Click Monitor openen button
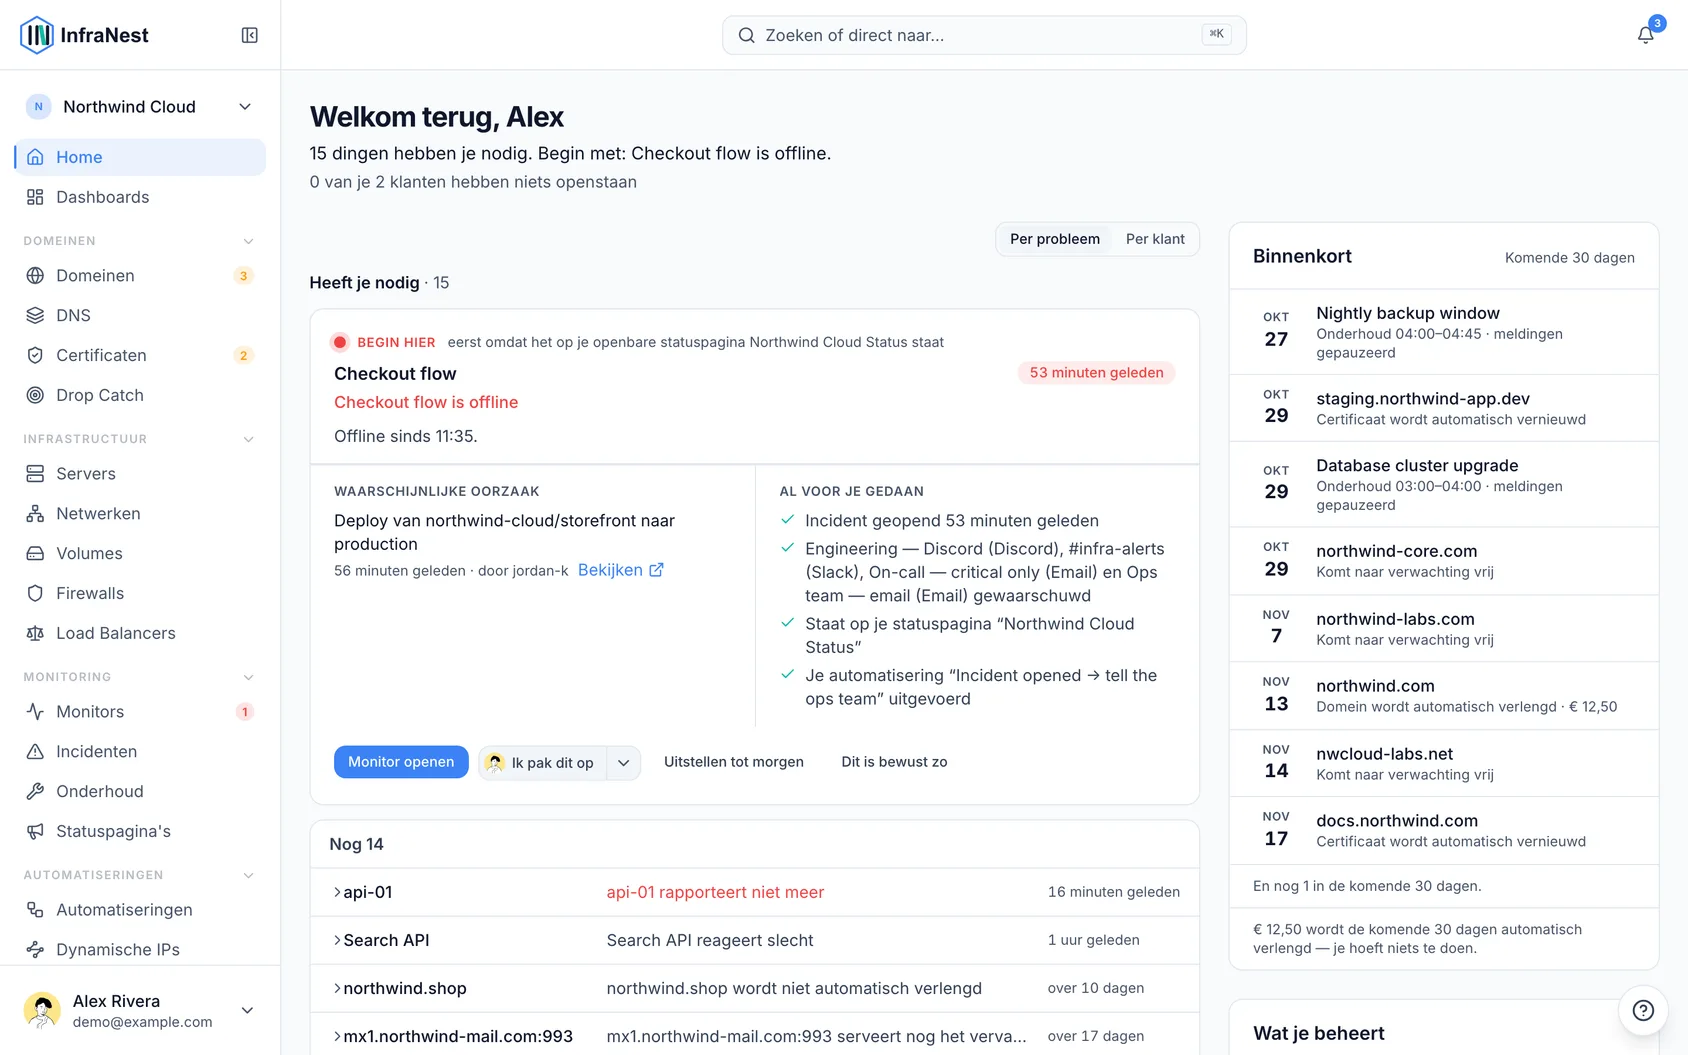The width and height of the screenshot is (1688, 1055). pyautogui.click(x=401, y=762)
